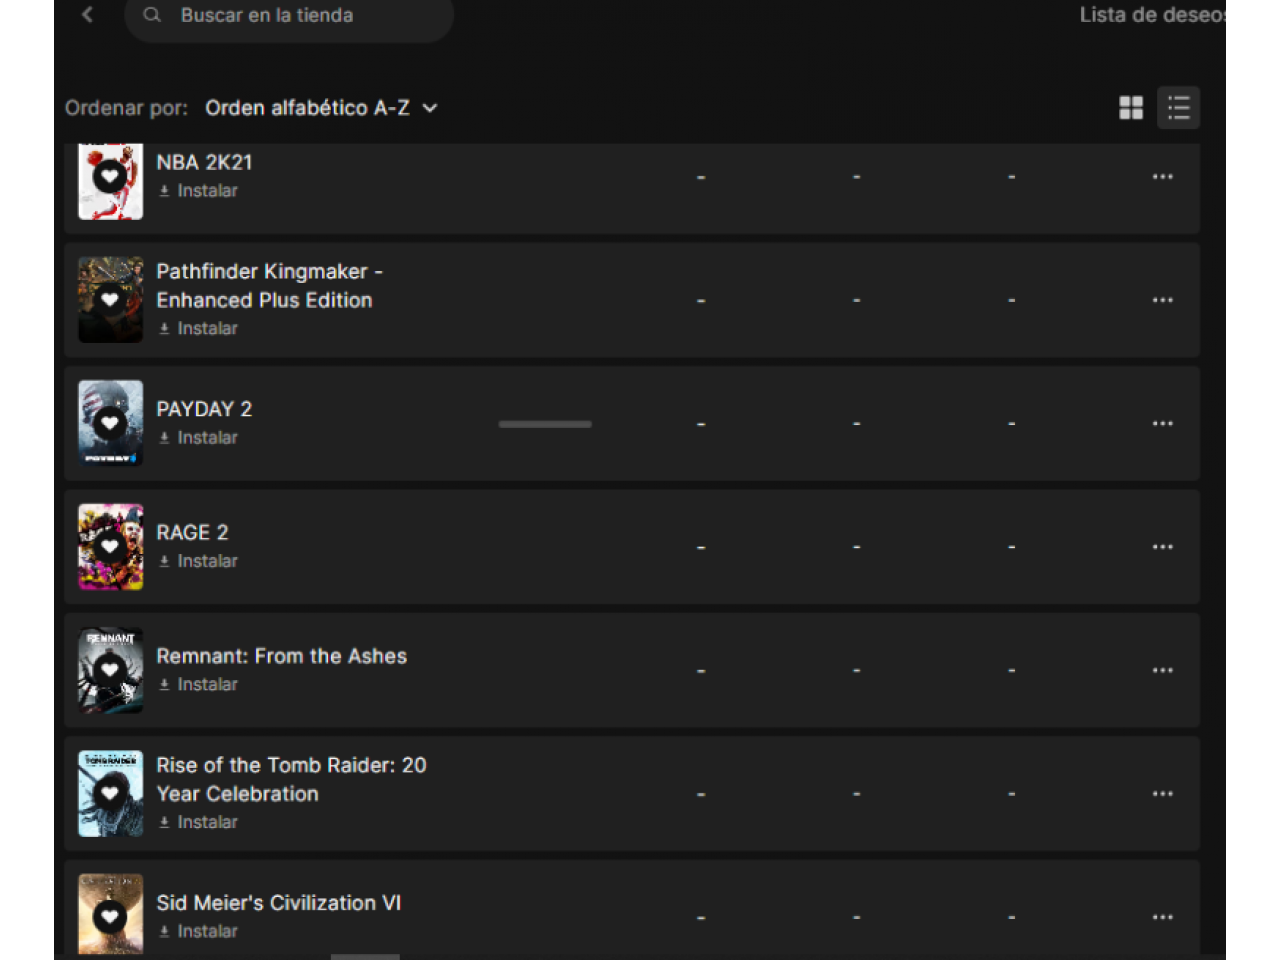Install Sid Meier's Civilization VI
This screenshot has width=1280, height=960.
pos(198,932)
